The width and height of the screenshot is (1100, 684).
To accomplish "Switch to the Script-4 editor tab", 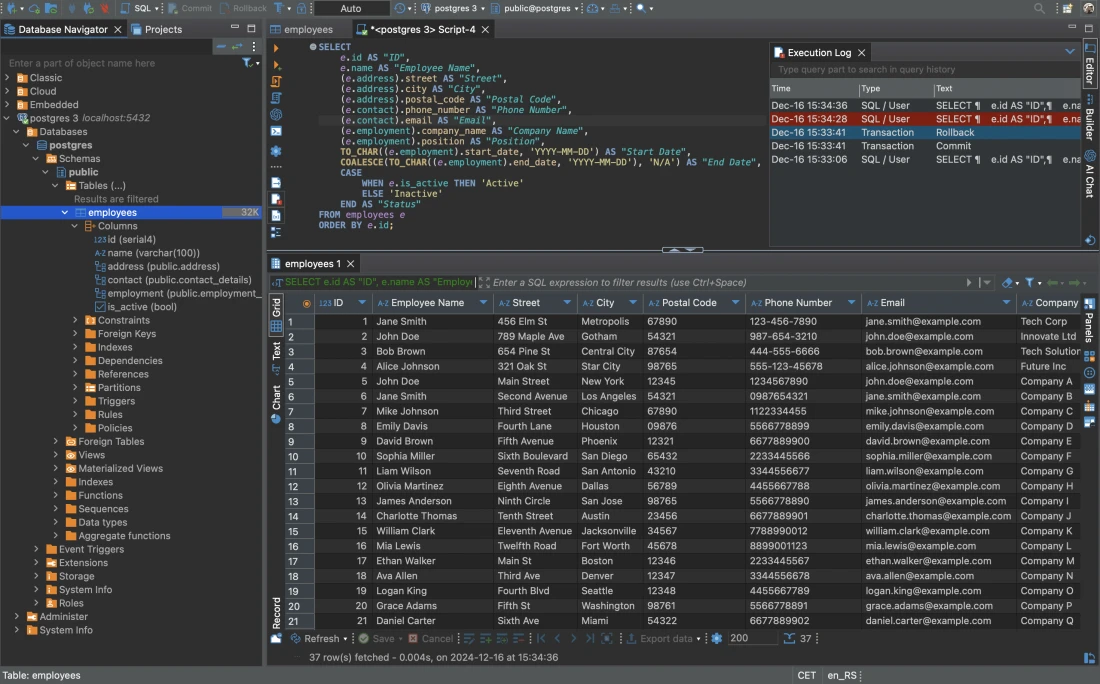I will (x=417, y=29).
